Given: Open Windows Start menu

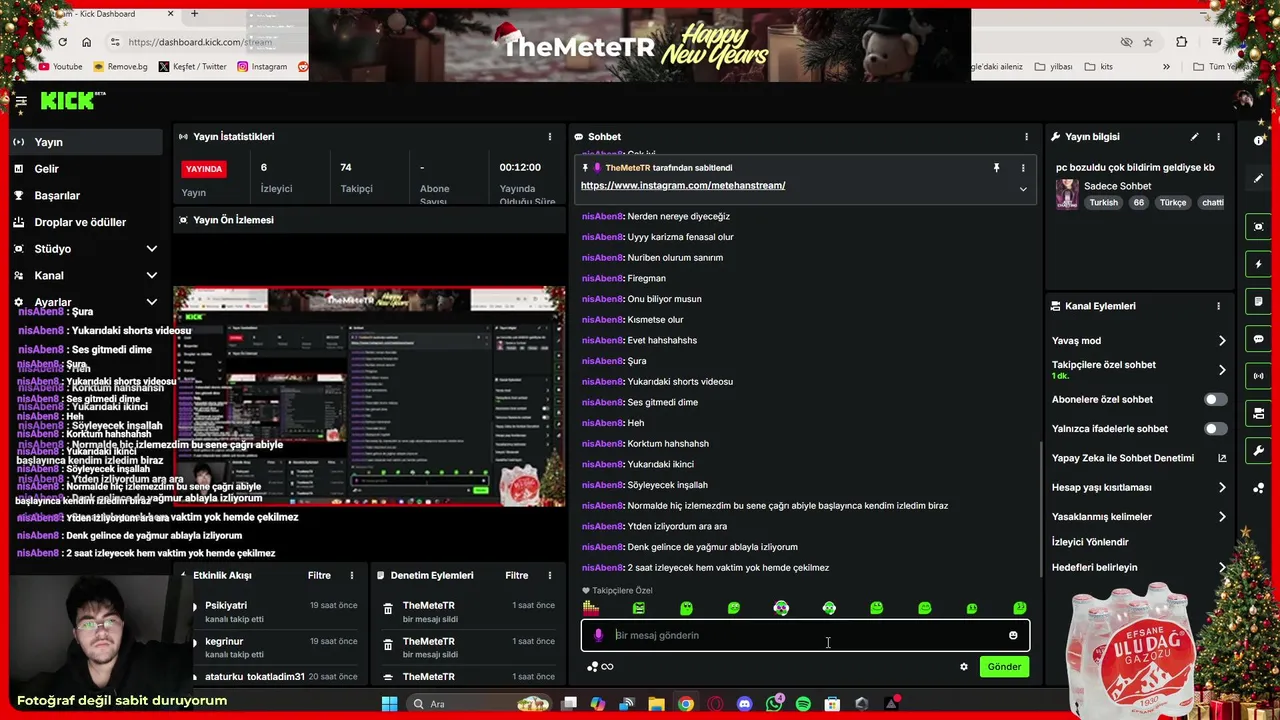Looking at the screenshot, I should tap(389, 704).
